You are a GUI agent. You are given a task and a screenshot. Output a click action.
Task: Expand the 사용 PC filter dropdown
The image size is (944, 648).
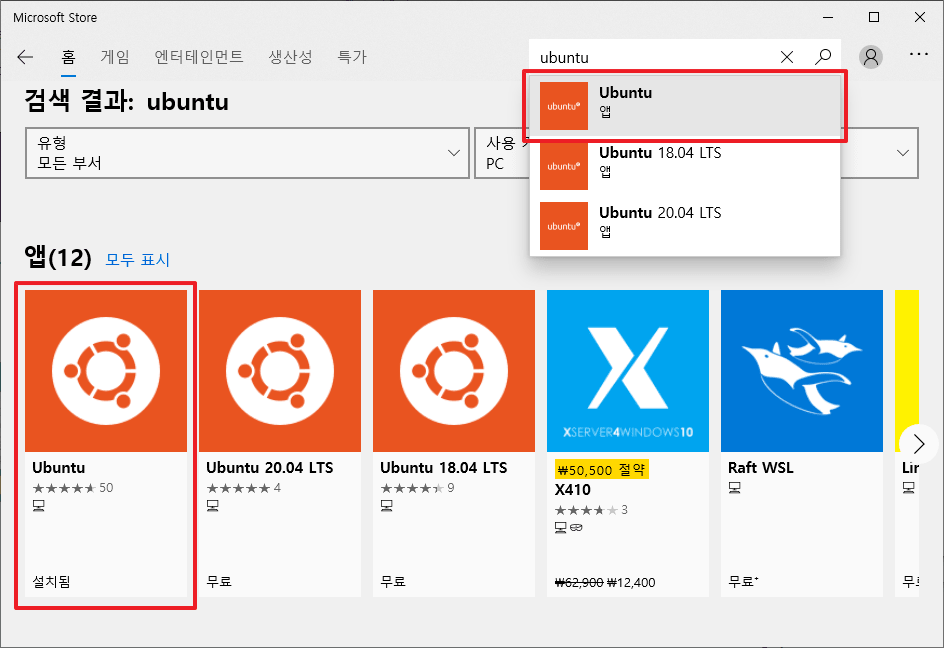point(502,153)
